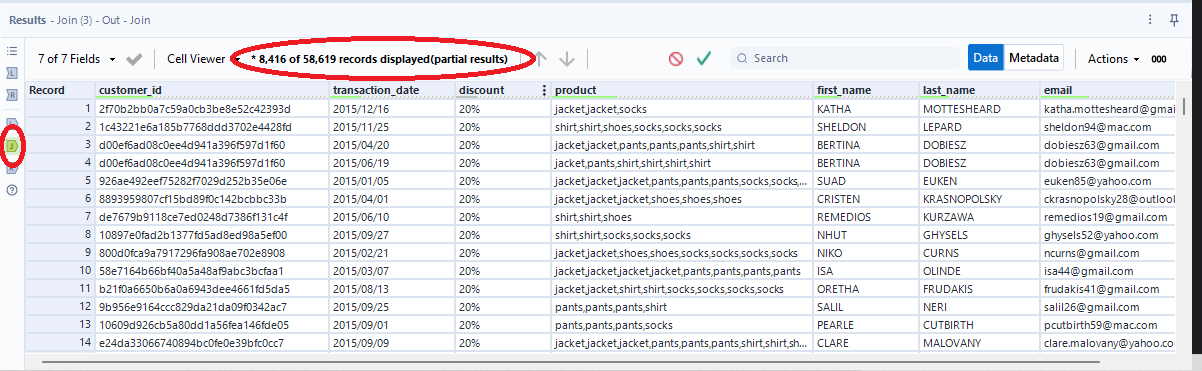This screenshot has width=1202, height=371.
Task: Select customer cell 8893959807cf15bd89f0c142bcbbc33b
Action: [x=211, y=199]
